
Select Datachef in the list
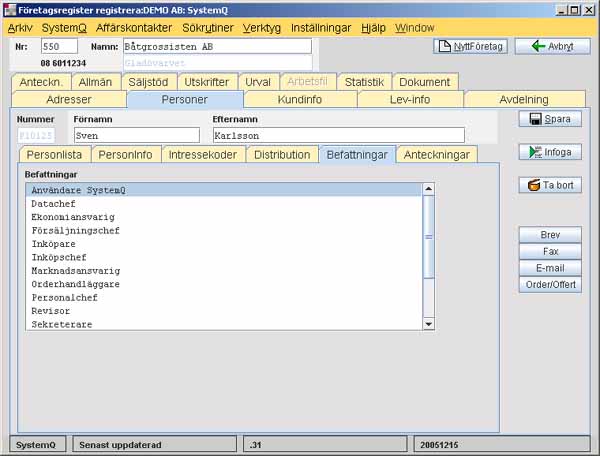[224, 204]
